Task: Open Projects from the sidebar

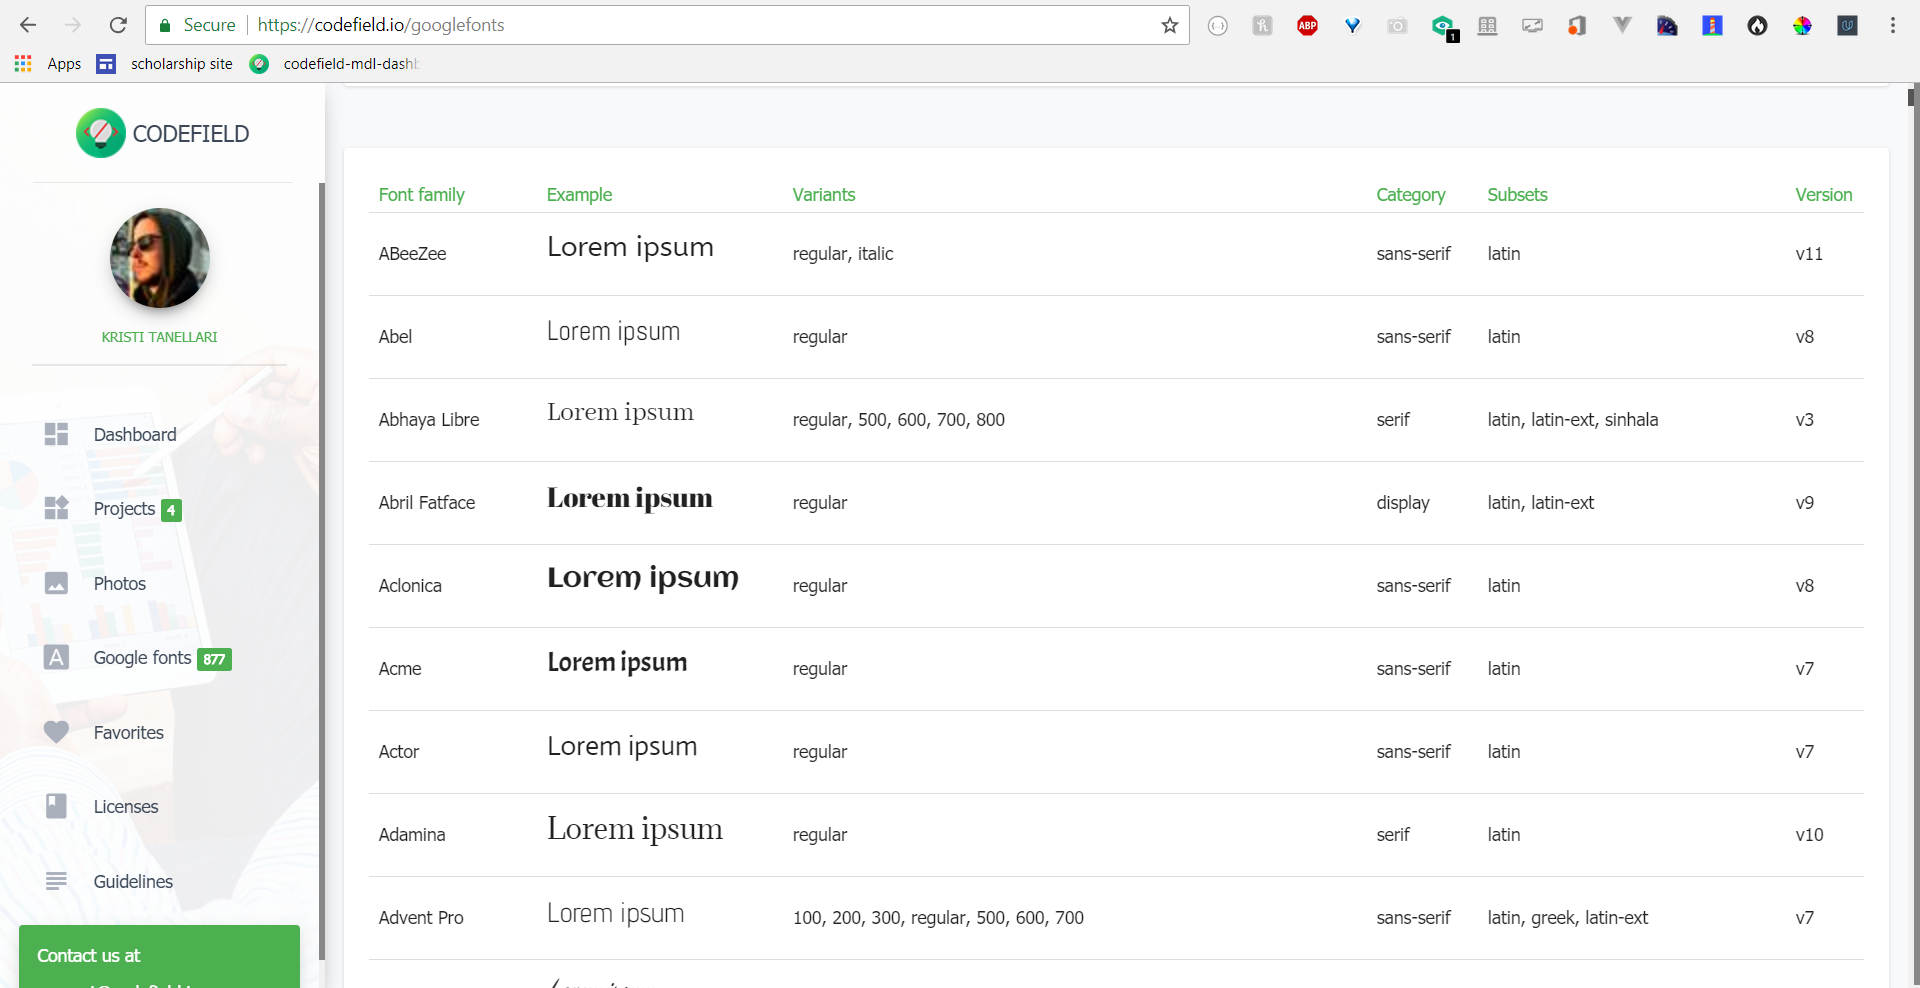Action: coord(124,508)
